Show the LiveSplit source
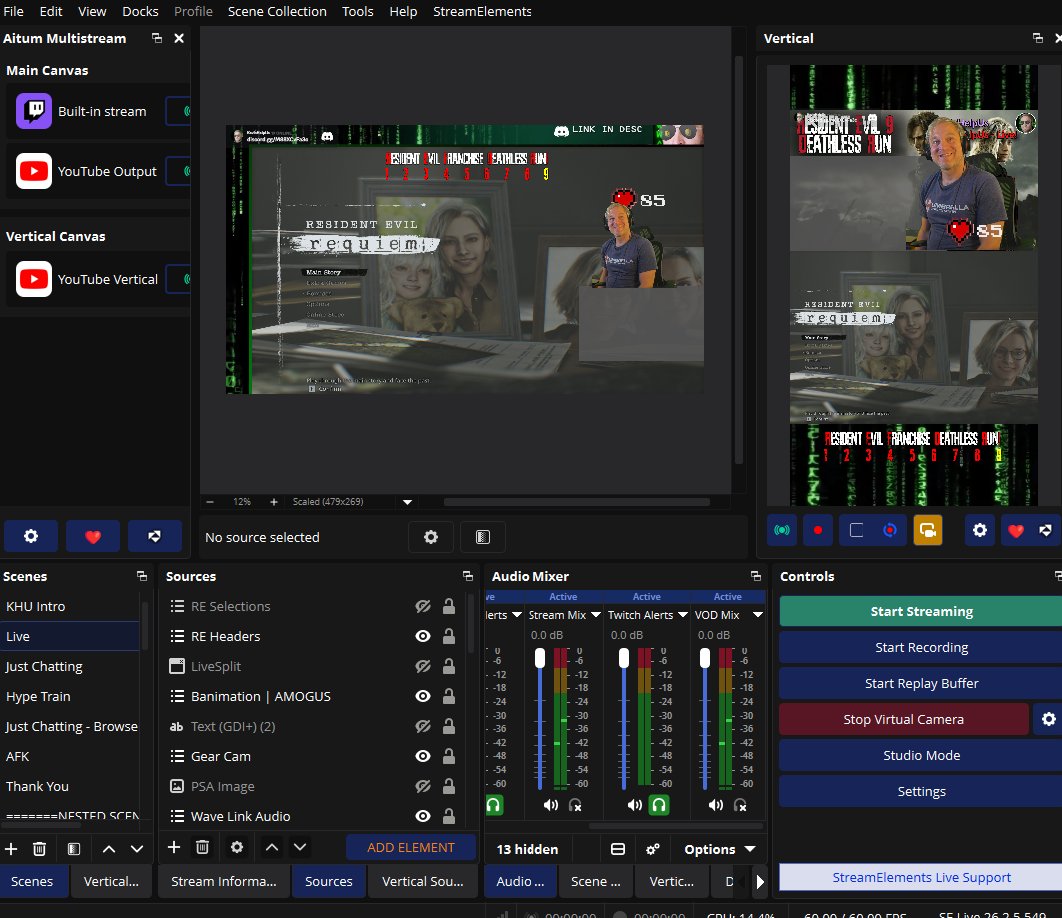This screenshot has height=918, width=1062. point(423,666)
